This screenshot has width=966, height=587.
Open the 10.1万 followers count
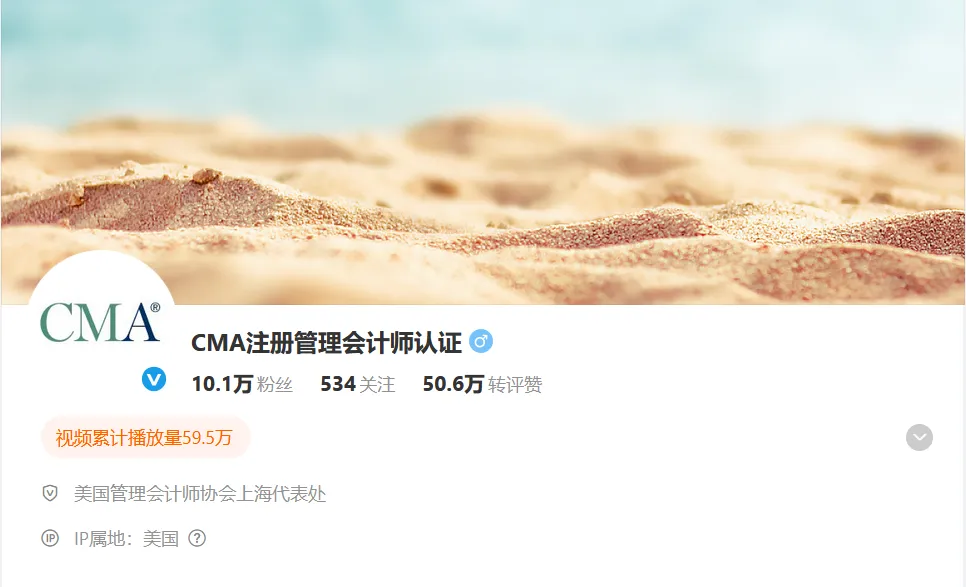222,384
